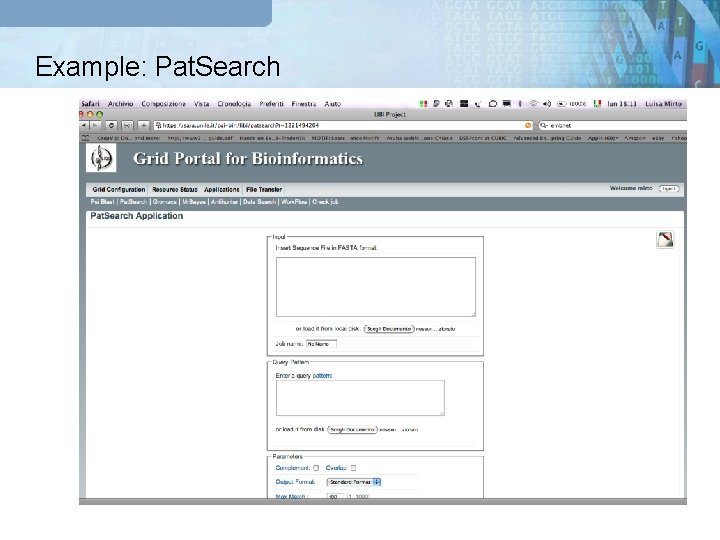The height and width of the screenshot is (540, 720).
Task: Select the File Transfer tab
Action: tap(264, 190)
